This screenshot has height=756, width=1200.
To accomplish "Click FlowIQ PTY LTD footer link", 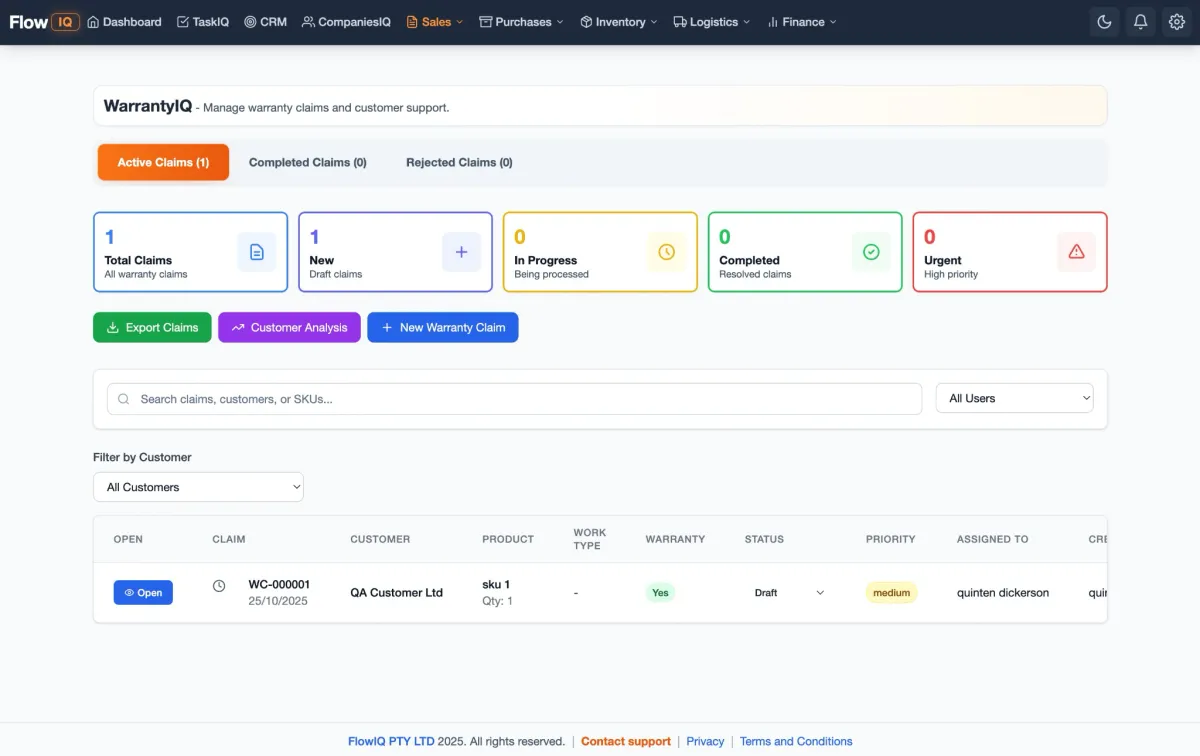I will point(391,741).
